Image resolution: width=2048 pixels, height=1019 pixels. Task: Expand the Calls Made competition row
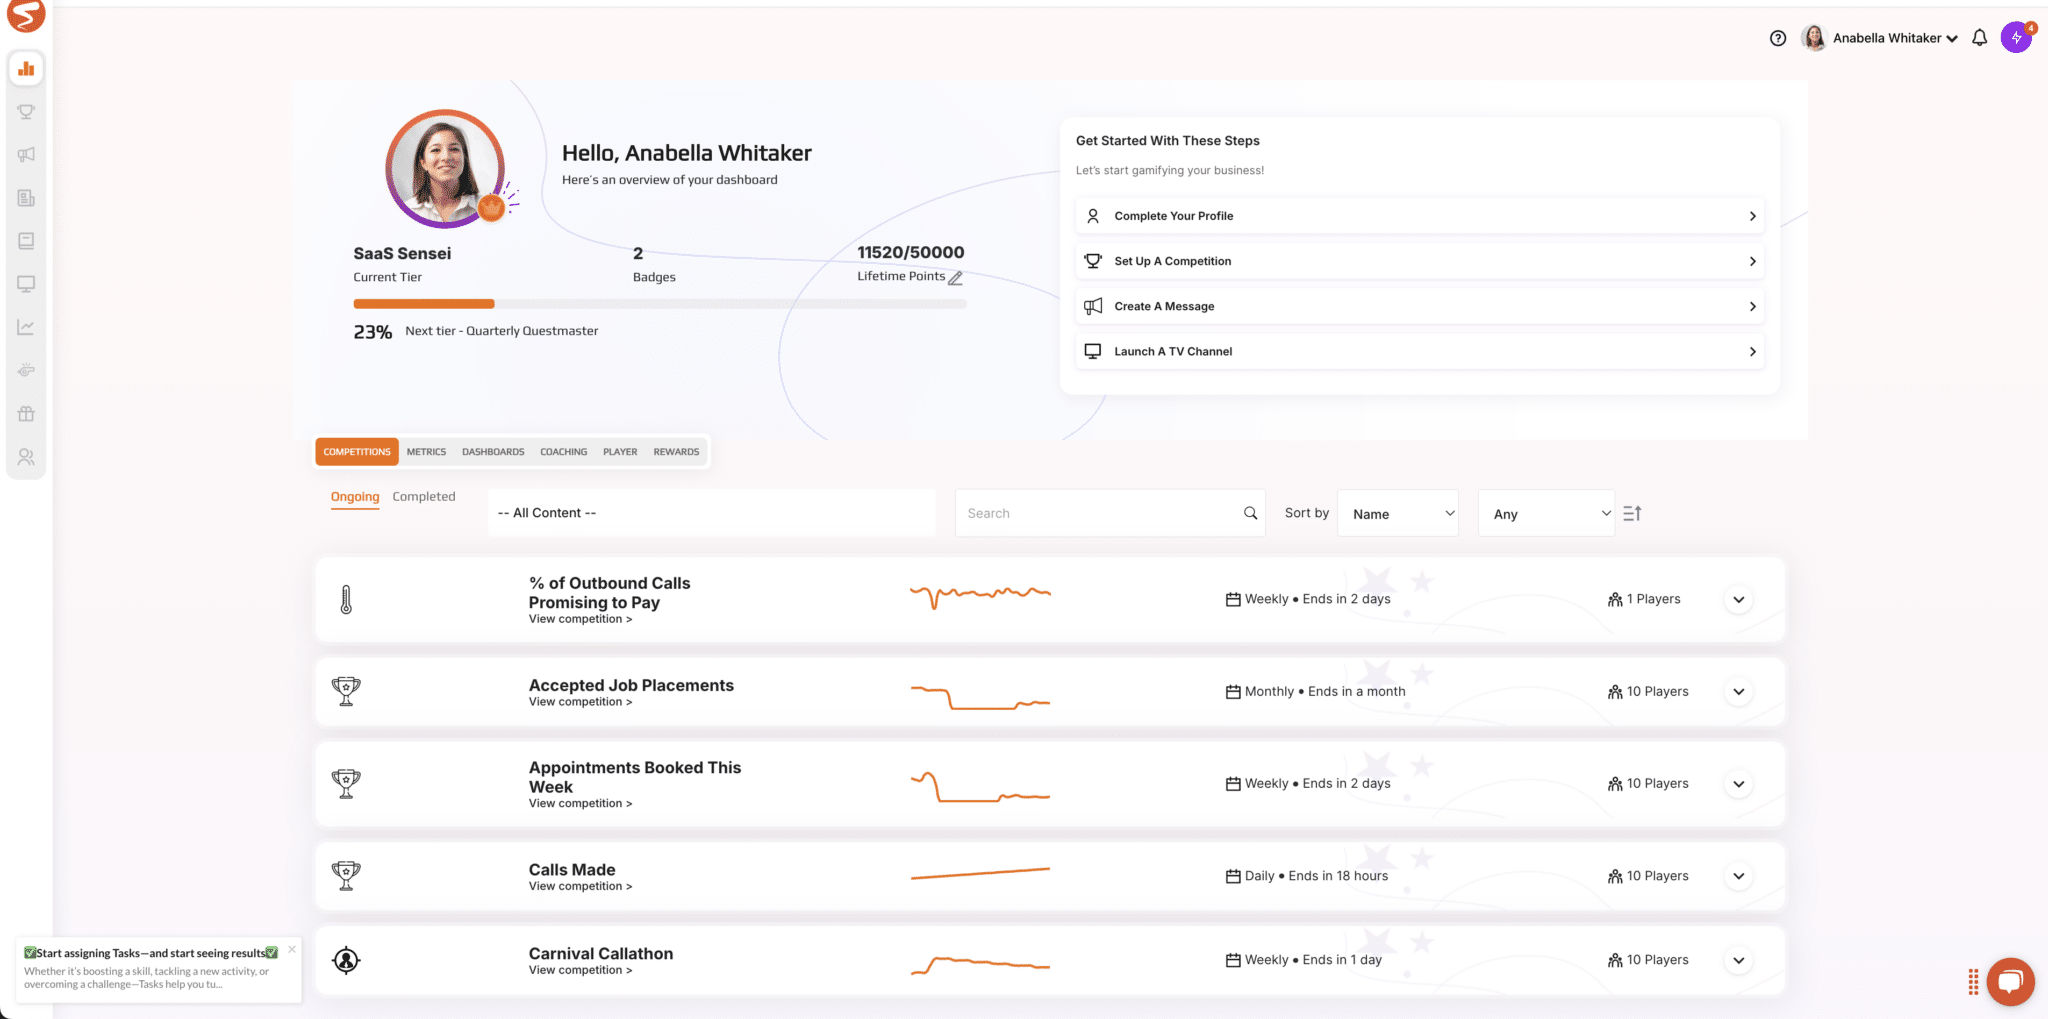click(x=1738, y=875)
